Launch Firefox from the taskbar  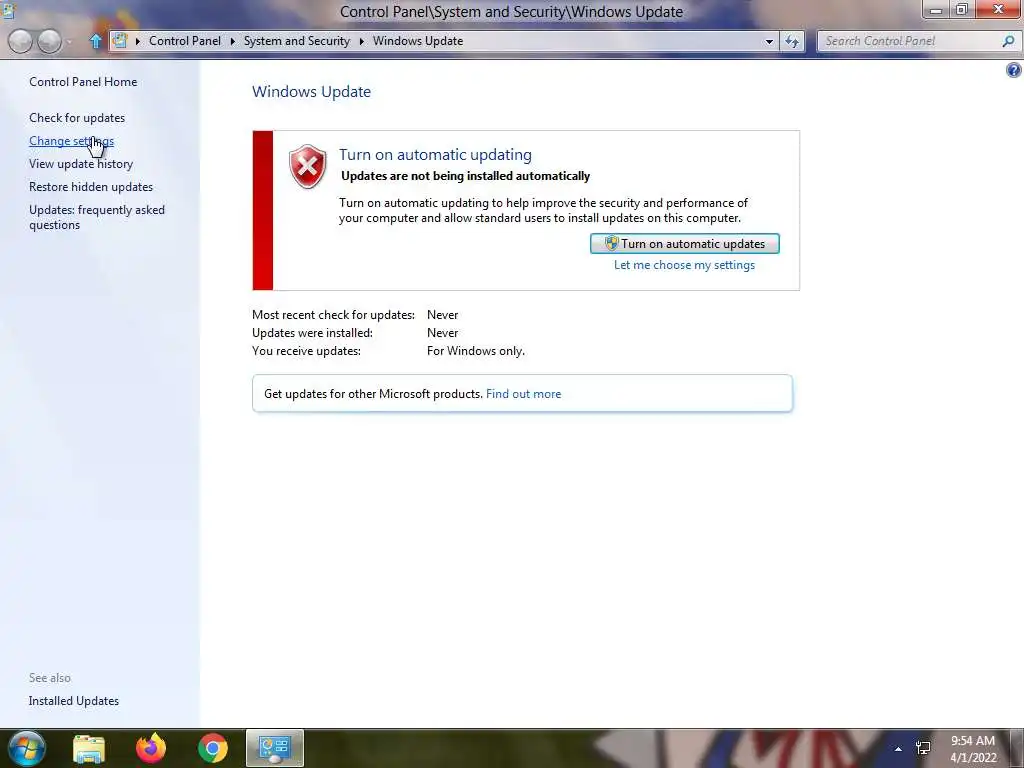(x=151, y=748)
